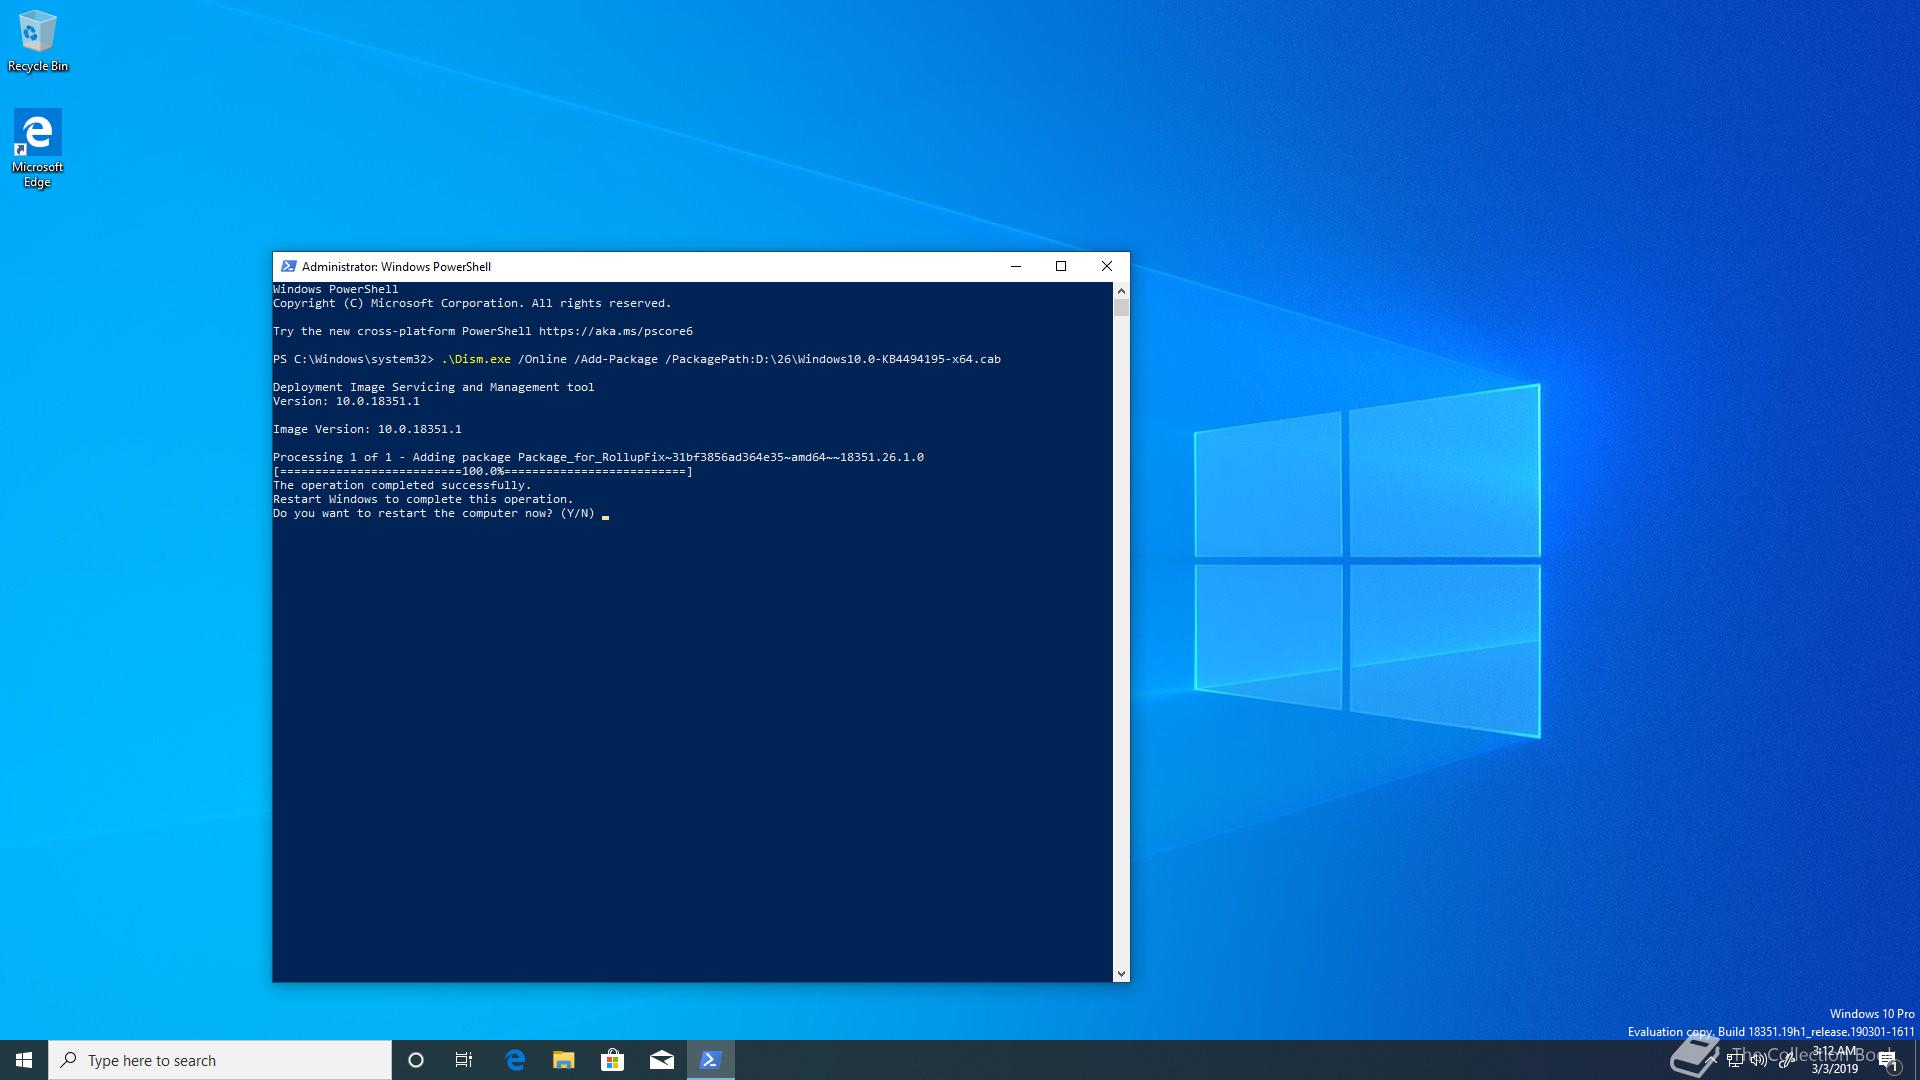Open Task View from taskbar

coord(464,1060)
